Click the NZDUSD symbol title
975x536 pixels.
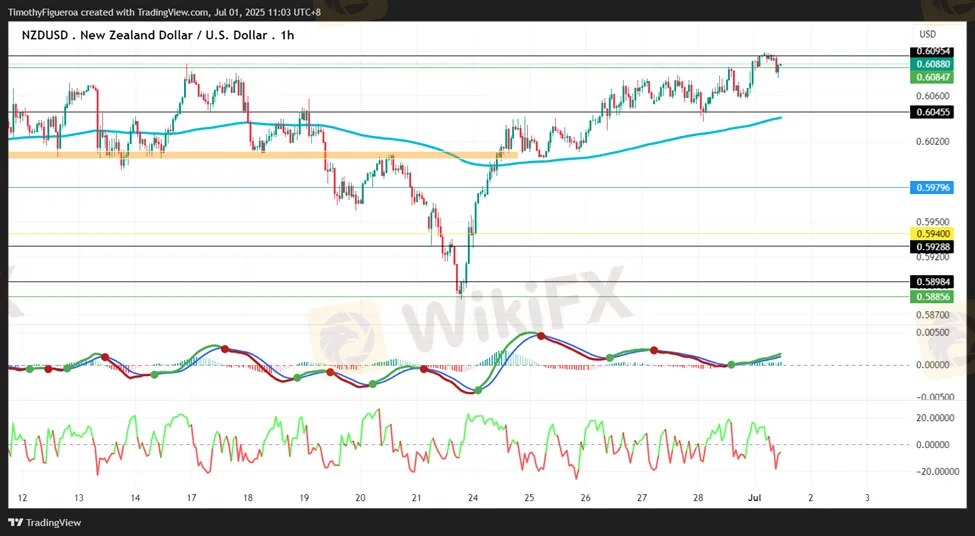pos(158,35)
